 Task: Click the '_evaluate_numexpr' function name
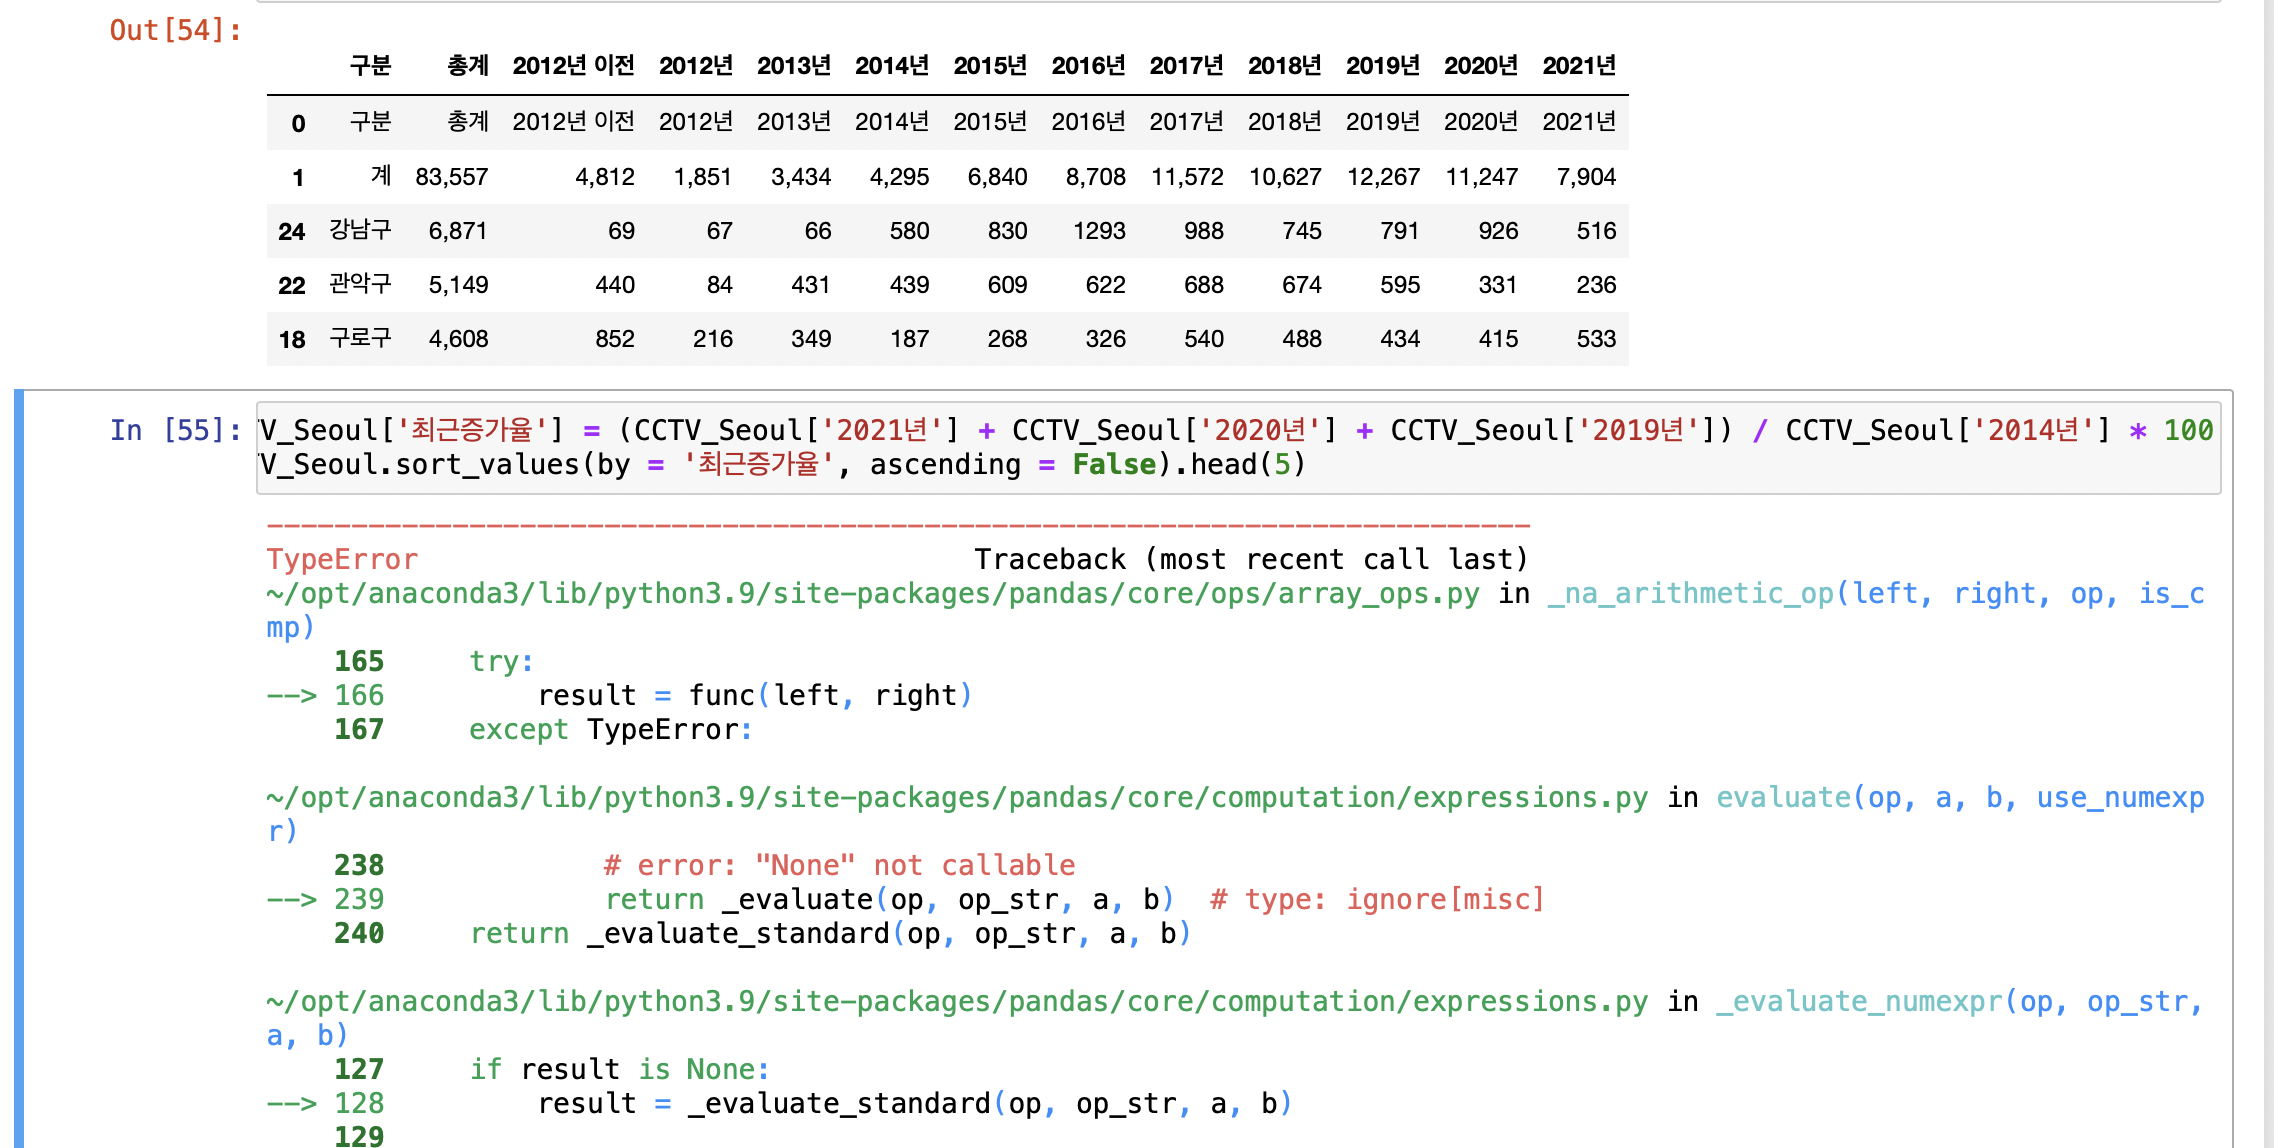(x=1860, y=1002)
